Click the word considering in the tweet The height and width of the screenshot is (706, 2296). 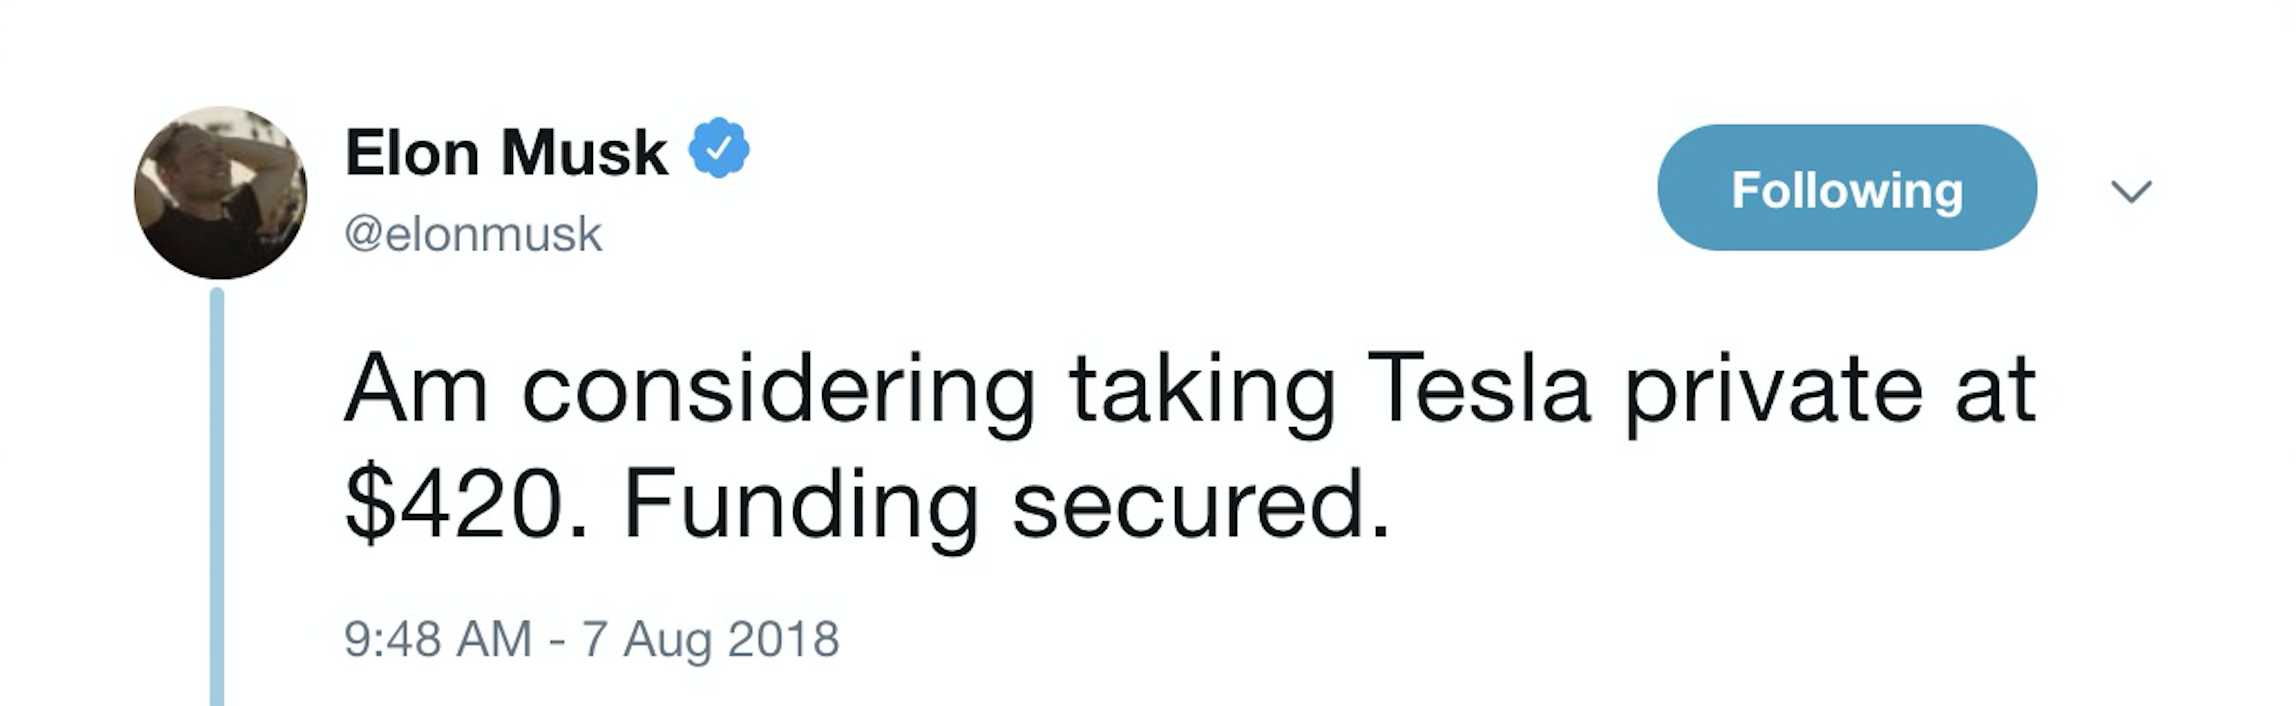pos(779,392)
